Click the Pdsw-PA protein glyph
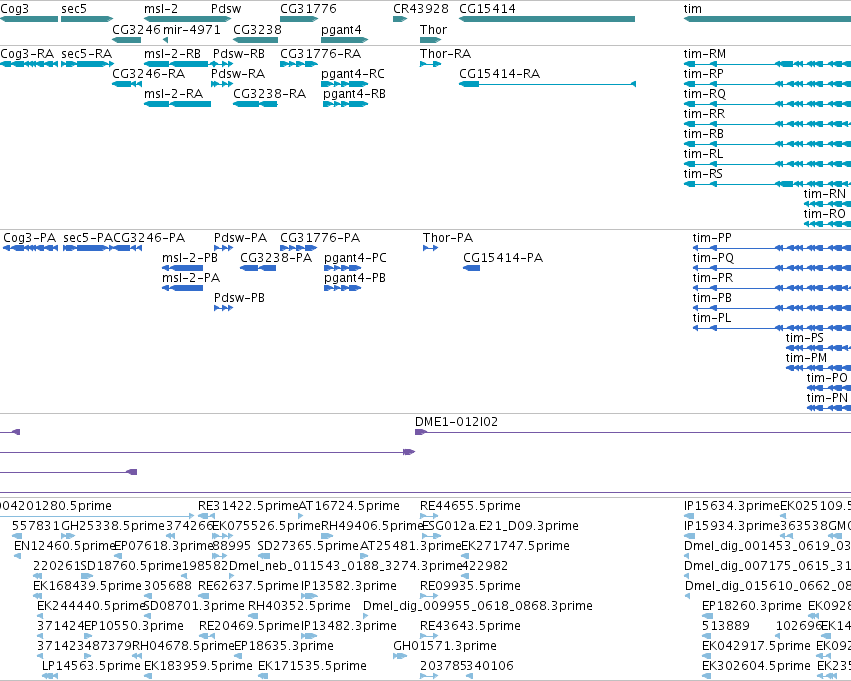This screenshot has width=851, height=681. point(224,248)
